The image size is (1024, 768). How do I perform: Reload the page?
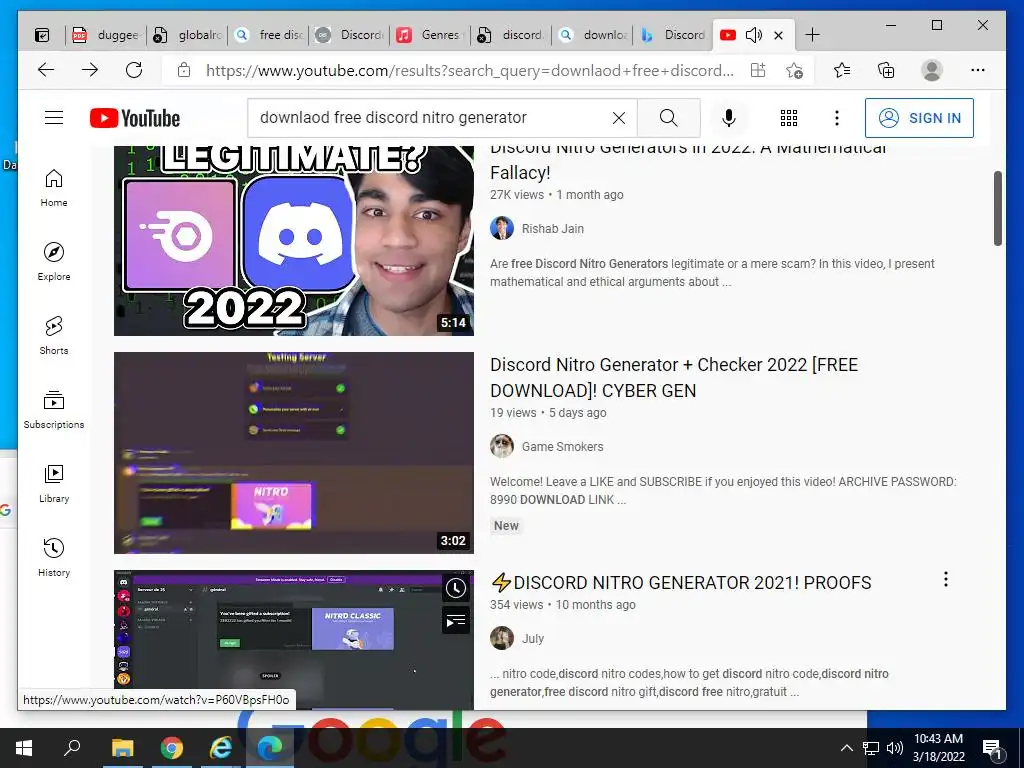tap(134, 70)
